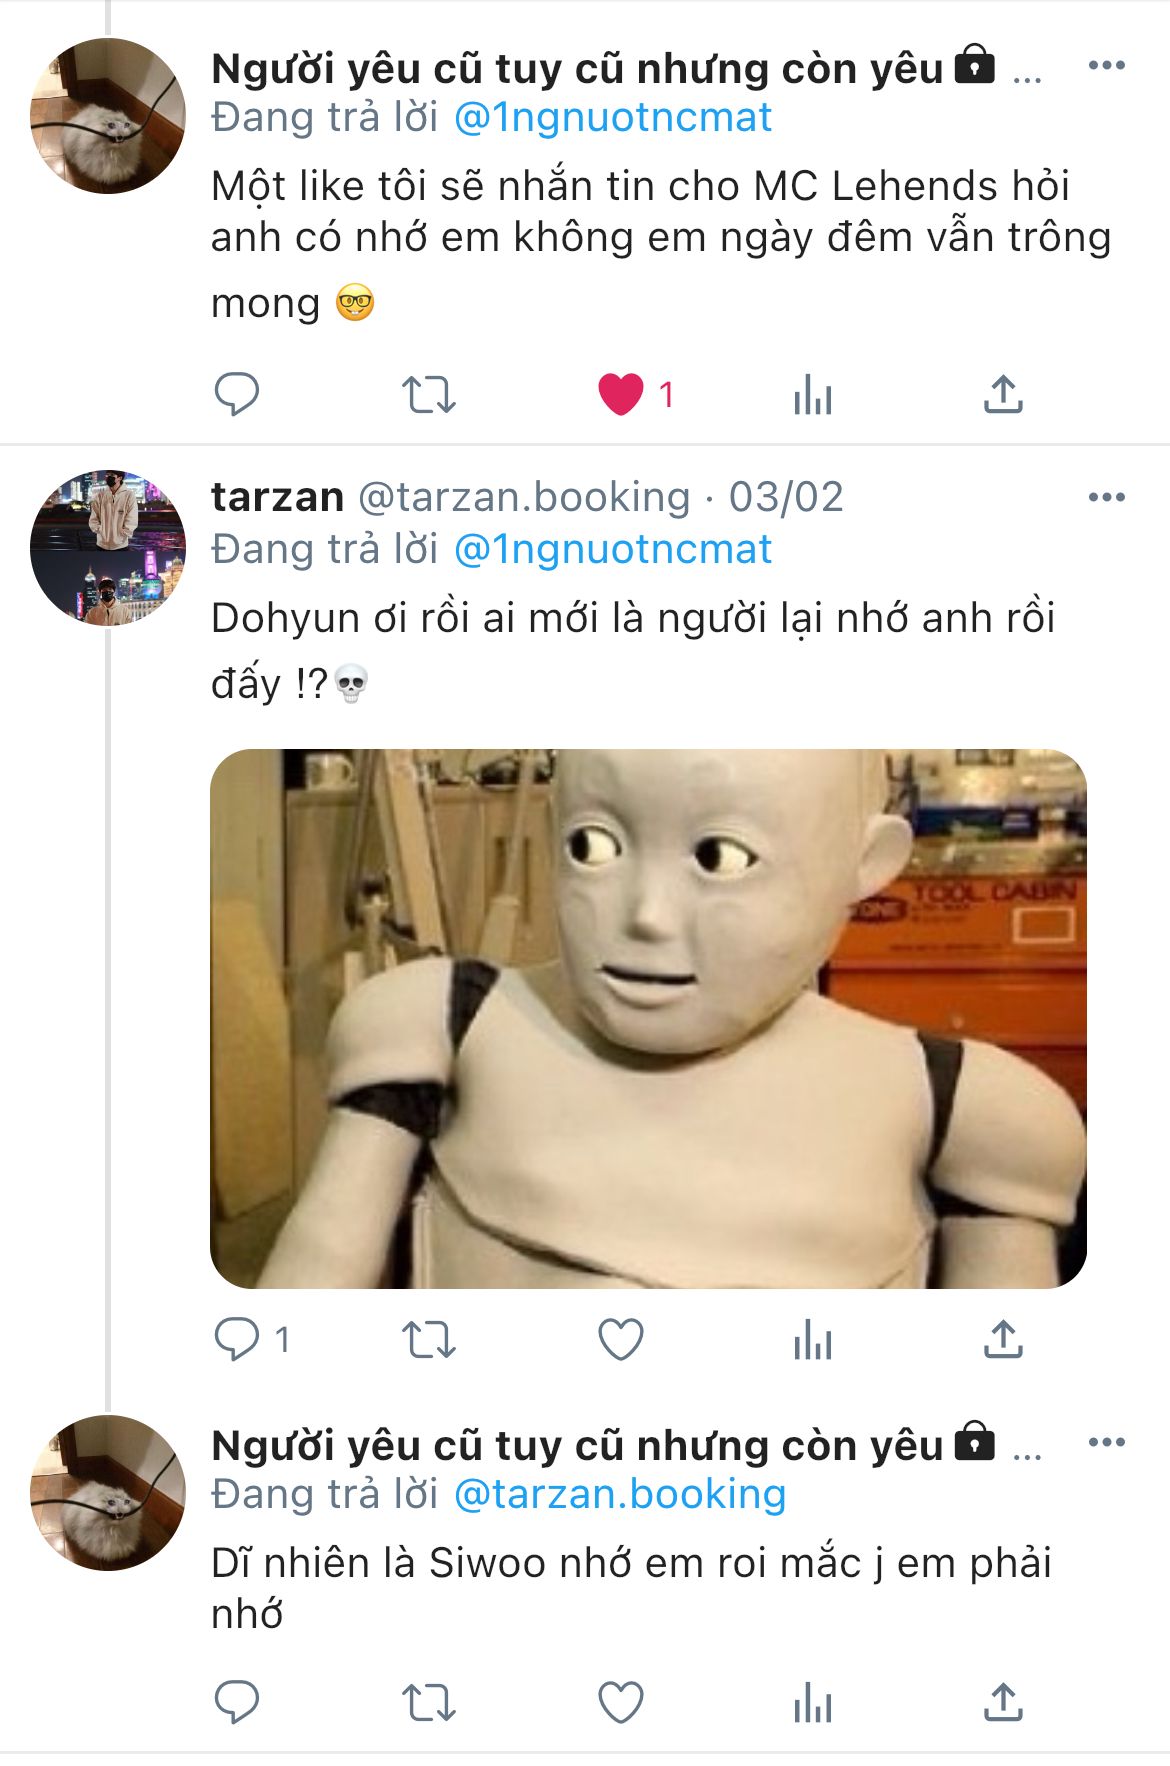1170x1766 pixels.
Task: Retweet tarzan's Dohyun tweet
Action: [x=429, y=1339]
